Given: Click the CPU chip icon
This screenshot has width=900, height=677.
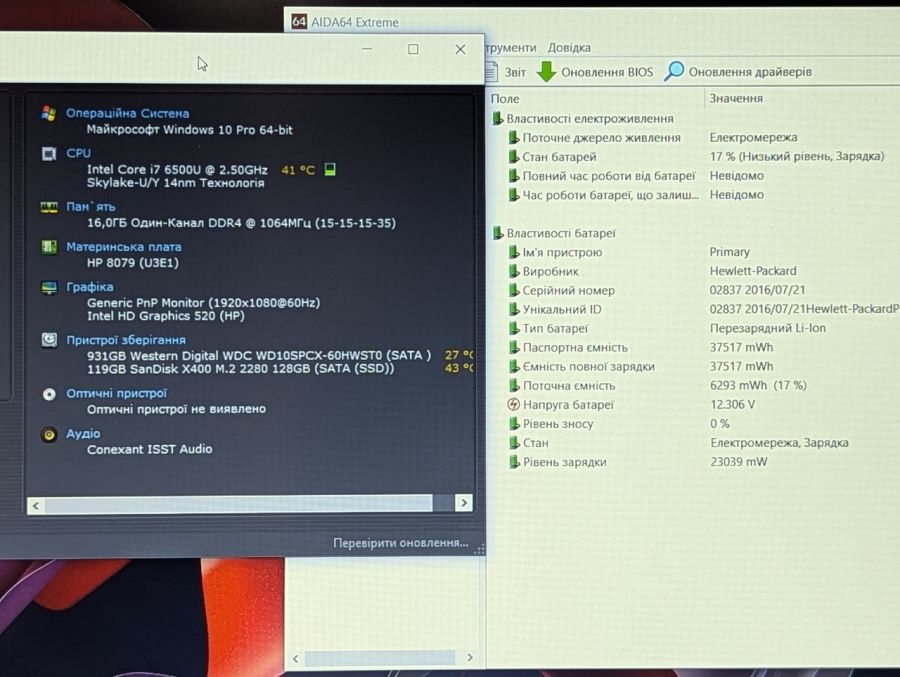Looking at the screenshot, I should [x=49, y=154].
